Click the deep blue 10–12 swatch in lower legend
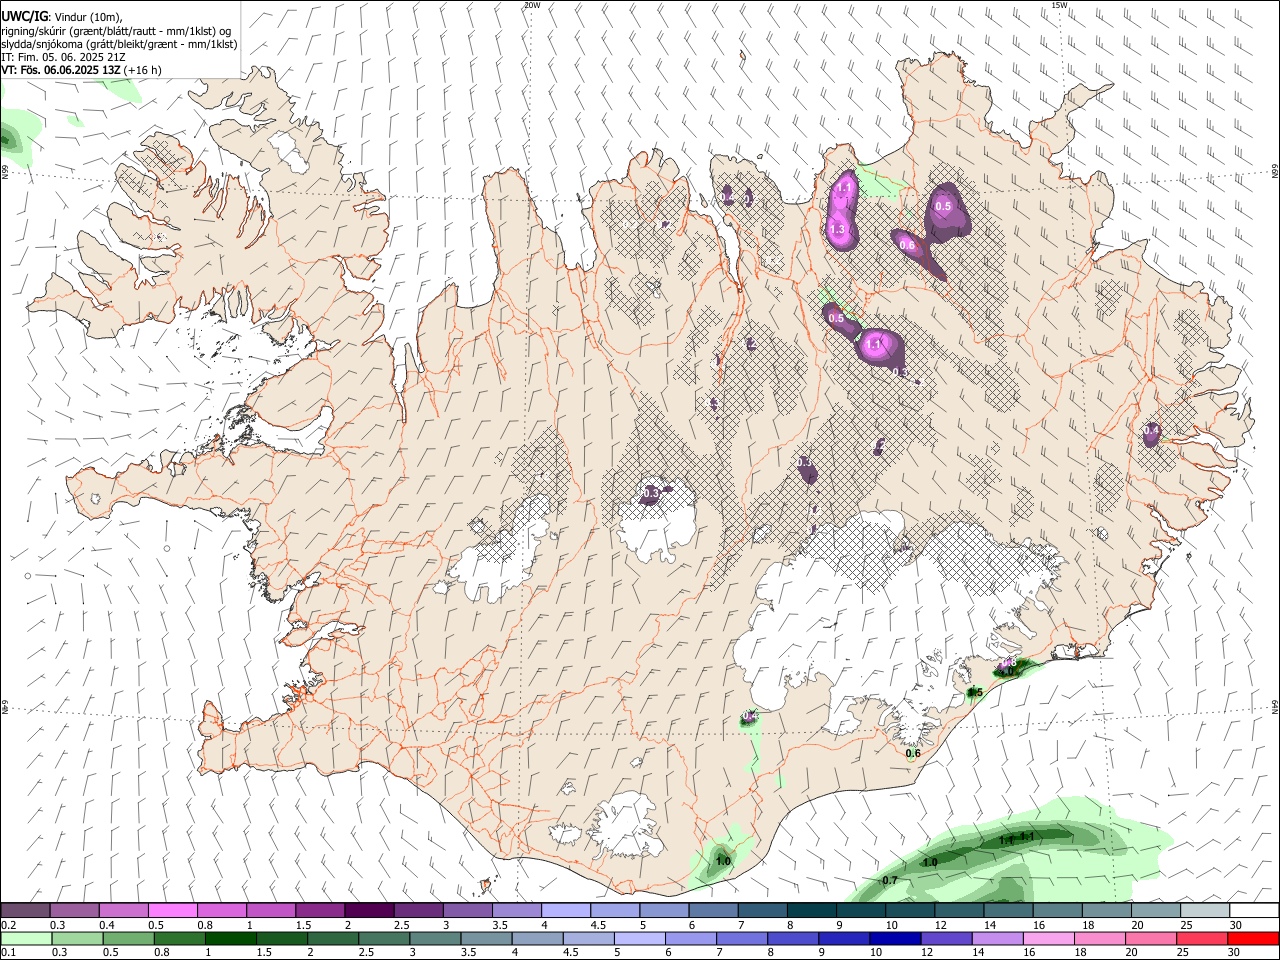Viewport: 1280px width, 960px height. 895,939
